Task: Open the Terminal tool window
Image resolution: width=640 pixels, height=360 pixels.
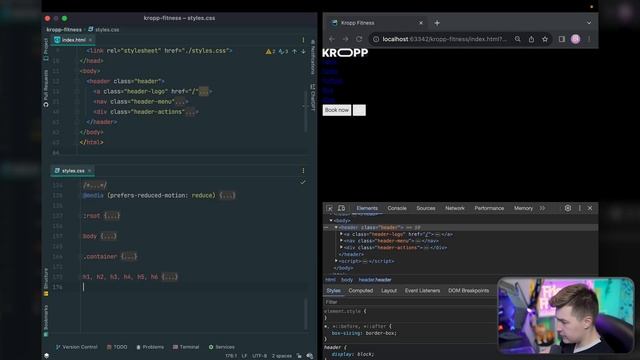Action: pyautogui.click(x=186, y=347)
